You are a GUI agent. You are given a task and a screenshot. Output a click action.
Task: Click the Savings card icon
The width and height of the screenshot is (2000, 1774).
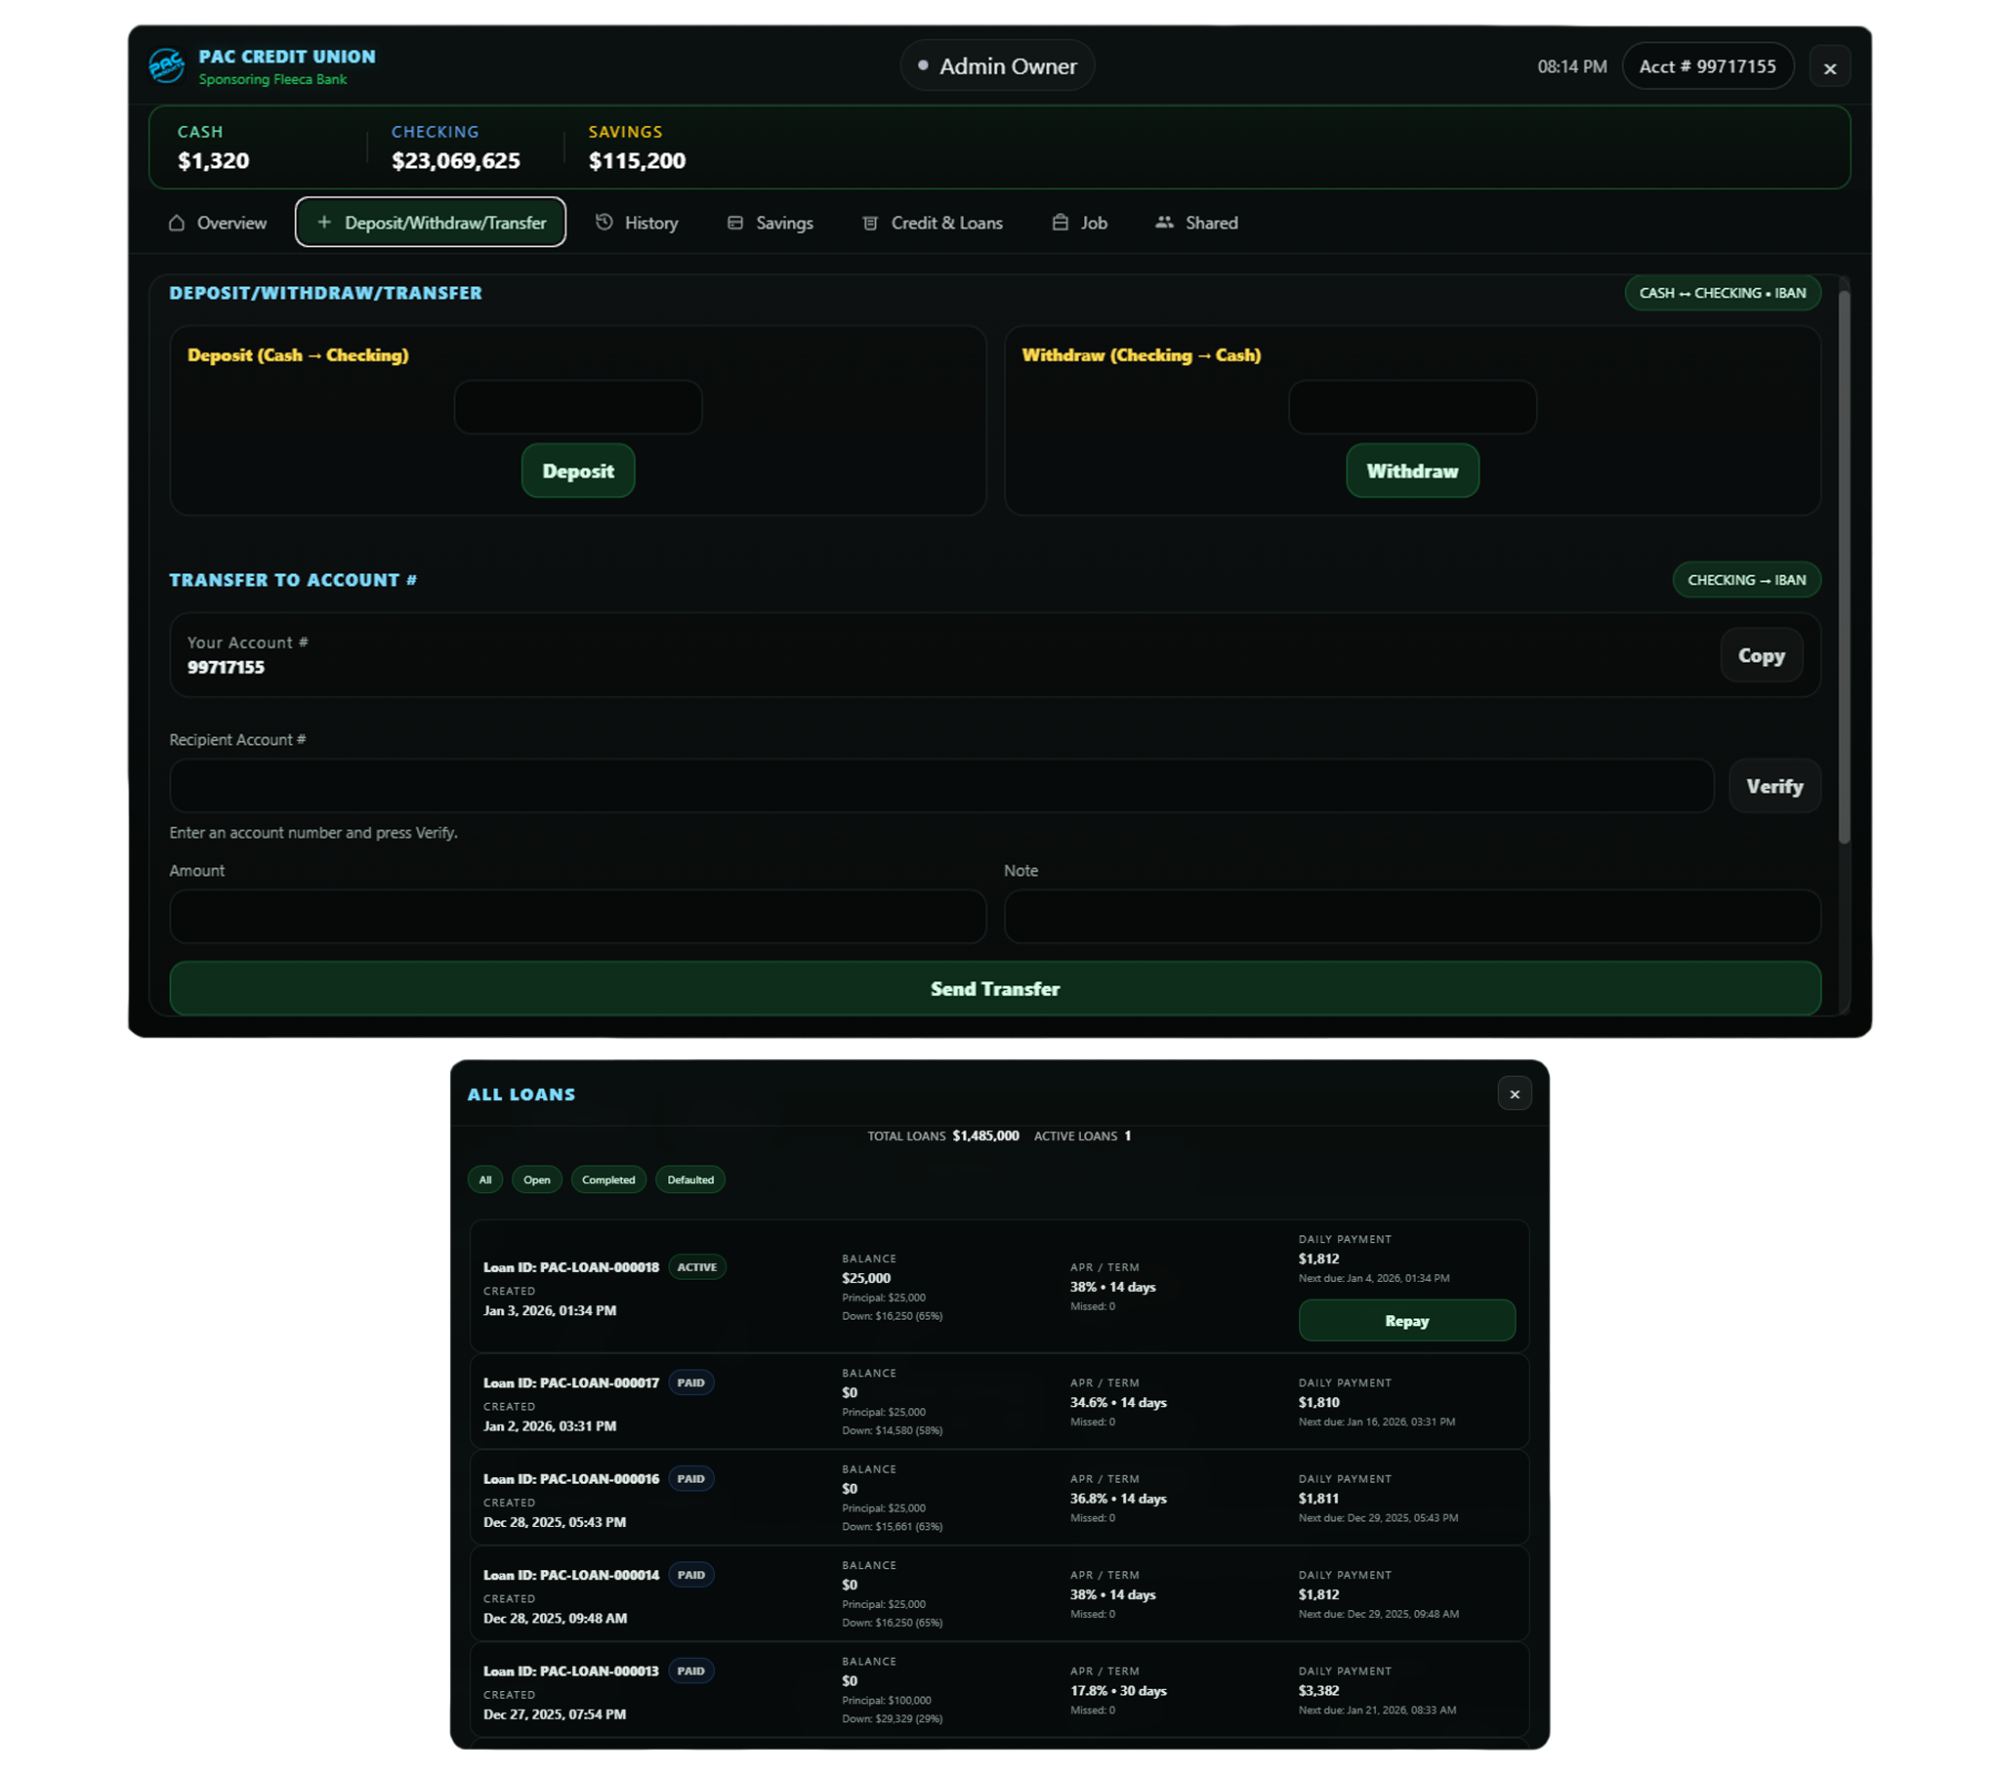735,223
